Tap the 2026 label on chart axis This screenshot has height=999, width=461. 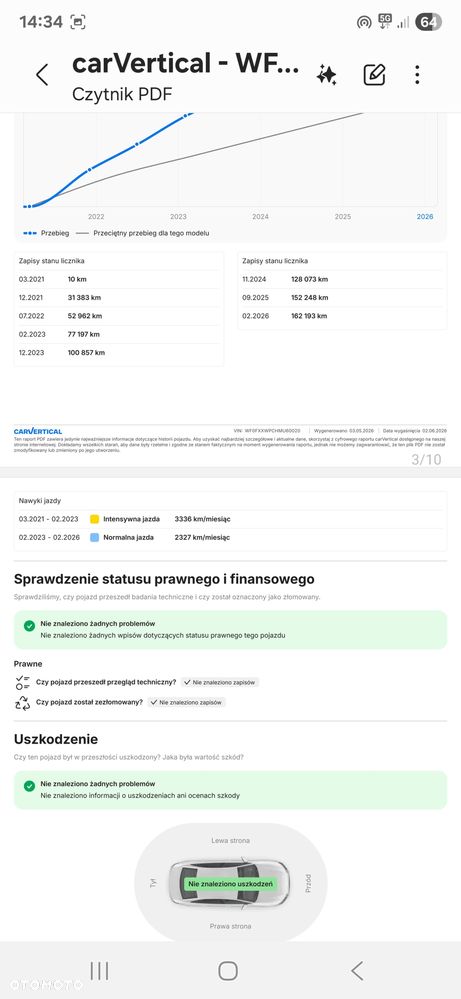click(425, 217)
